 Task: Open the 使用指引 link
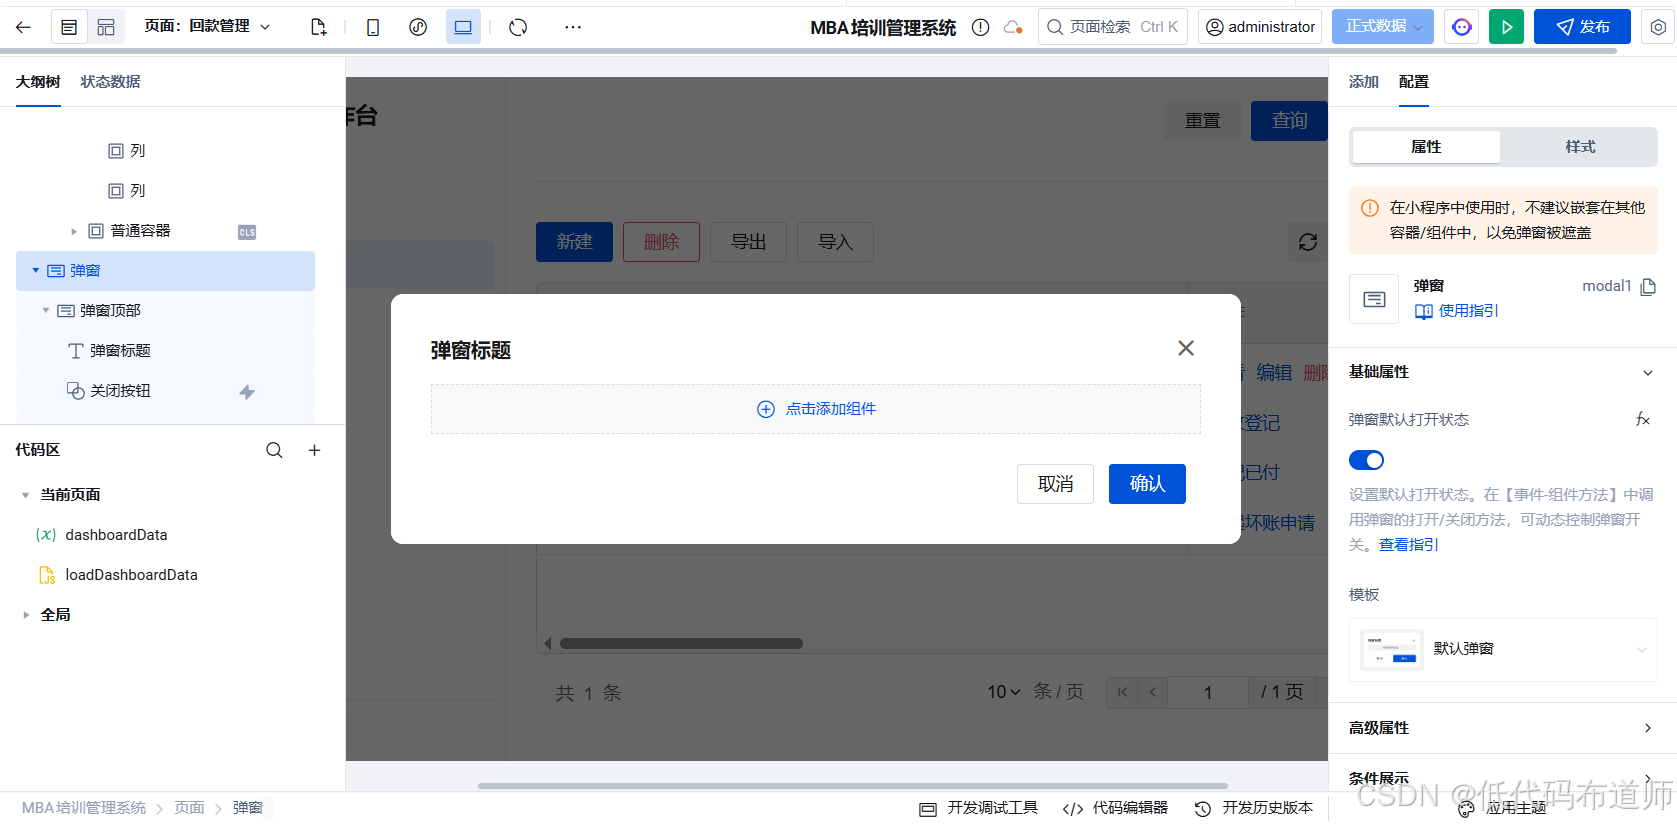pos(1457,311)
